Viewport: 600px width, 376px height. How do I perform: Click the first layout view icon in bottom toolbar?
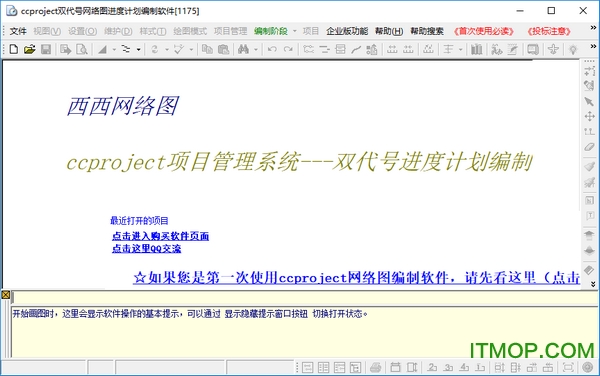[308, 368]
